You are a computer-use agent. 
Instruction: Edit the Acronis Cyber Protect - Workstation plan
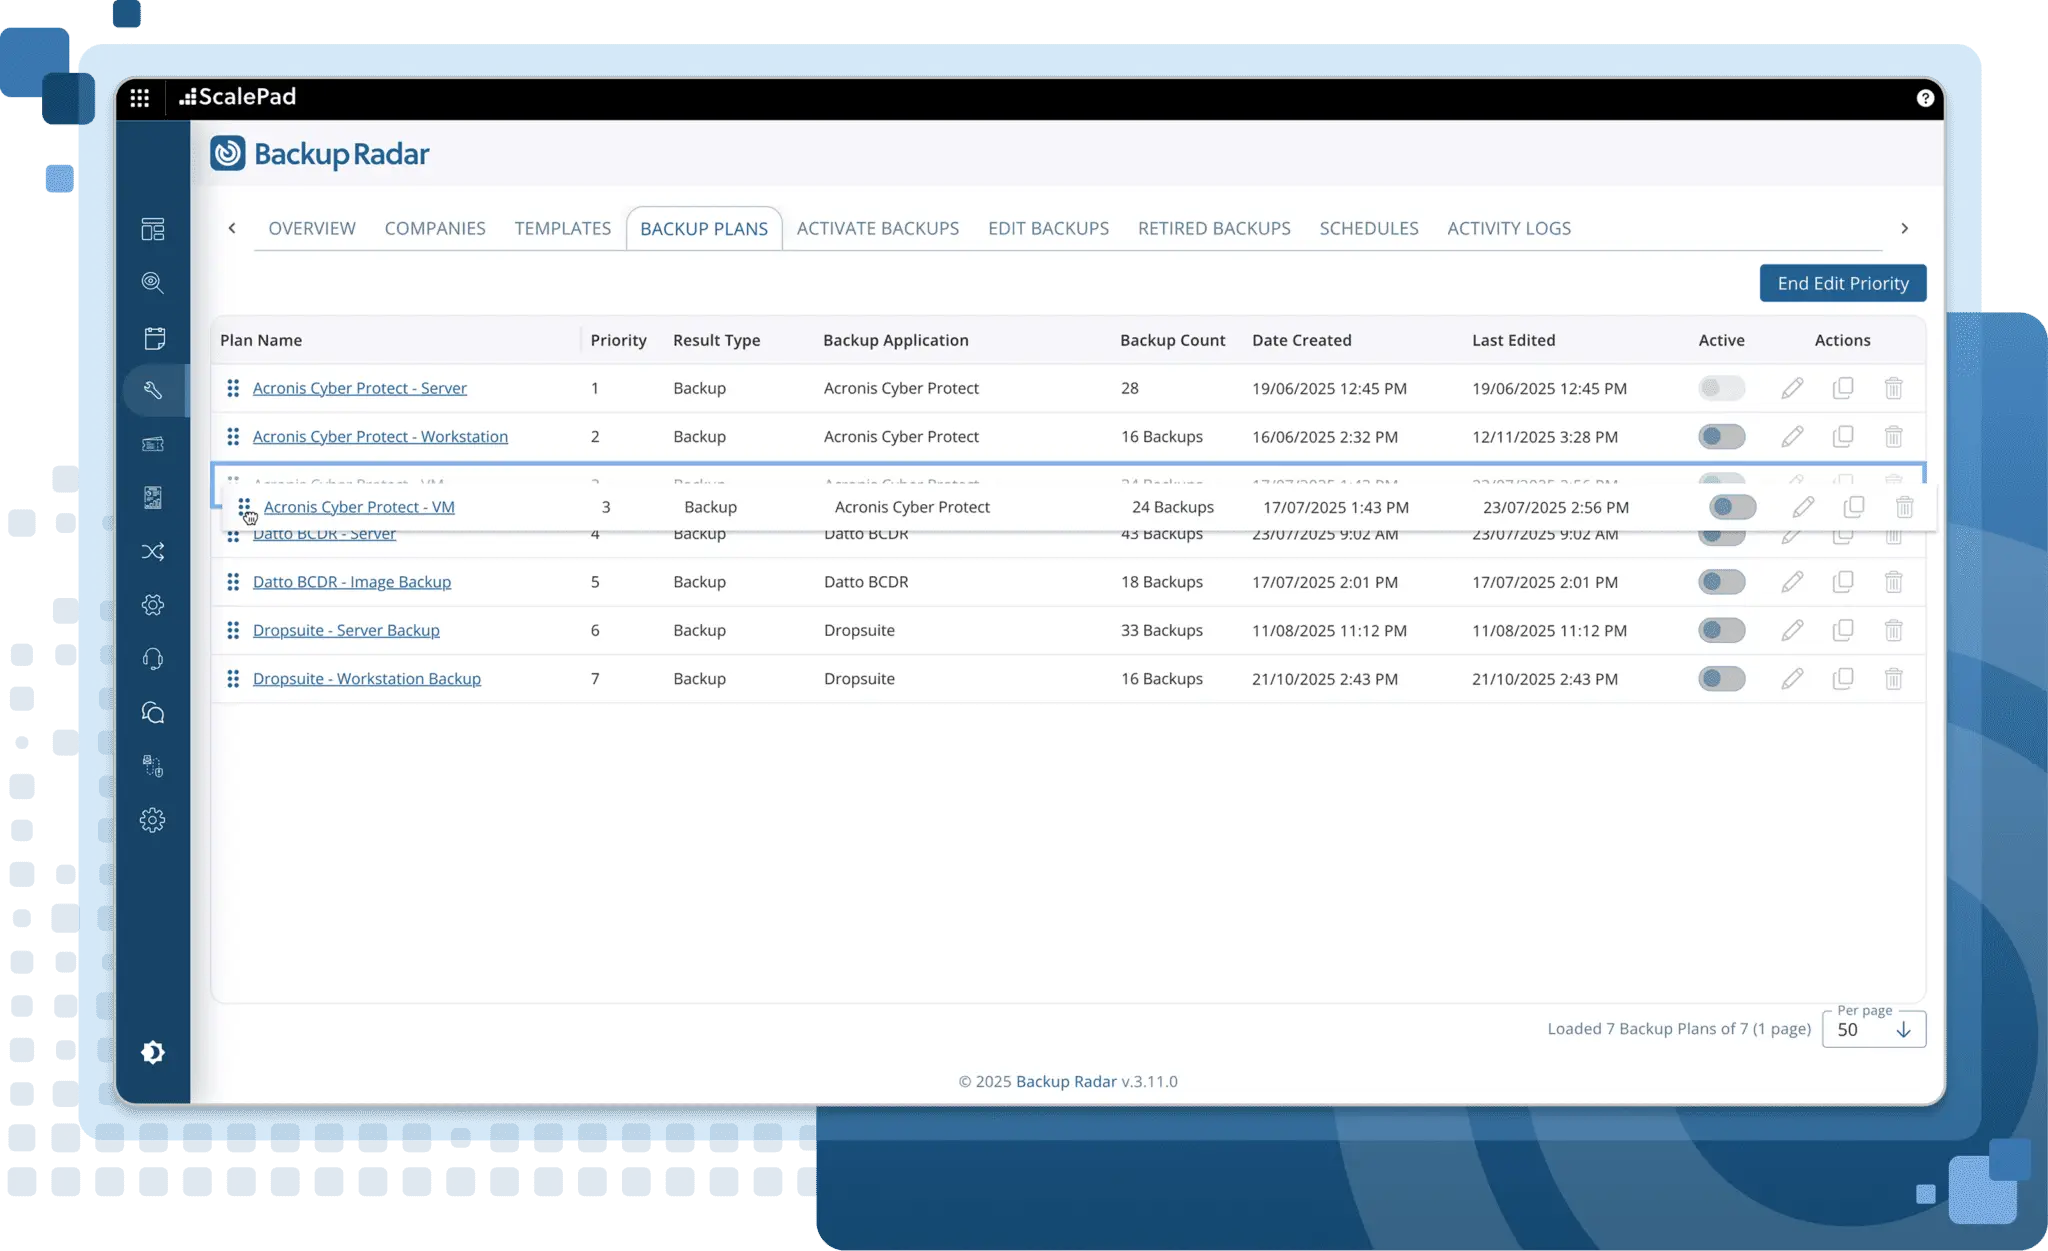[1792, 436]
